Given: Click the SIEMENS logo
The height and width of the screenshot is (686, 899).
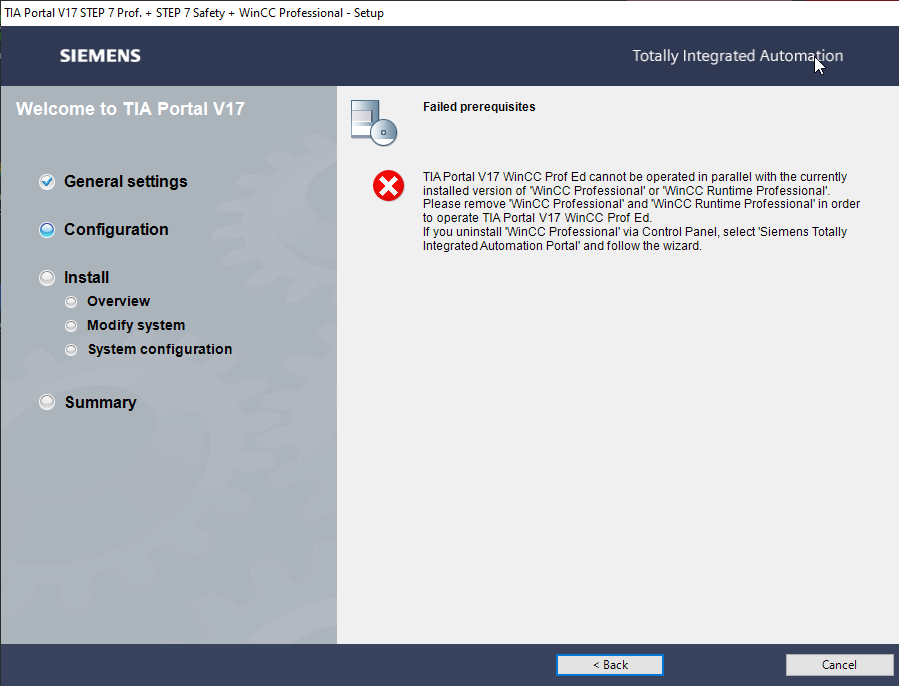Looking at the screenshot, I should (100, 56).
